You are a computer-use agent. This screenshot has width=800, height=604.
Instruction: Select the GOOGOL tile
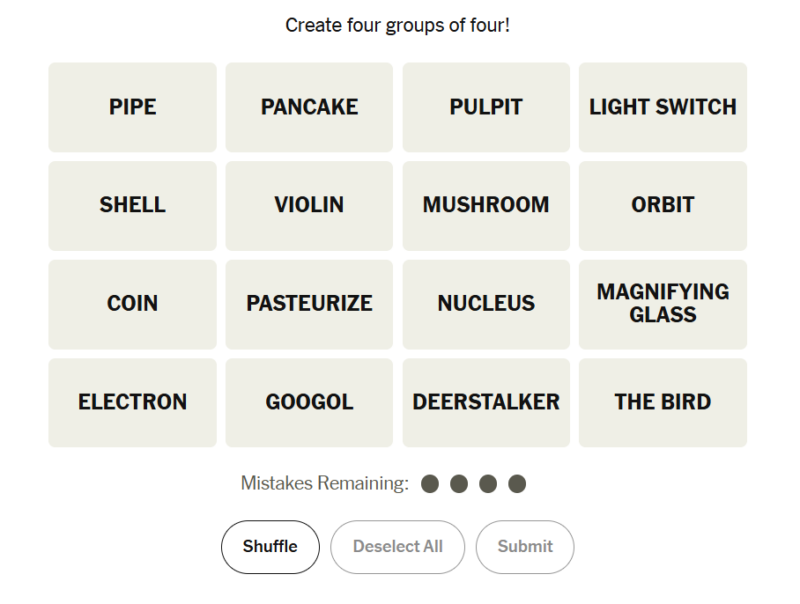point(309,402)
